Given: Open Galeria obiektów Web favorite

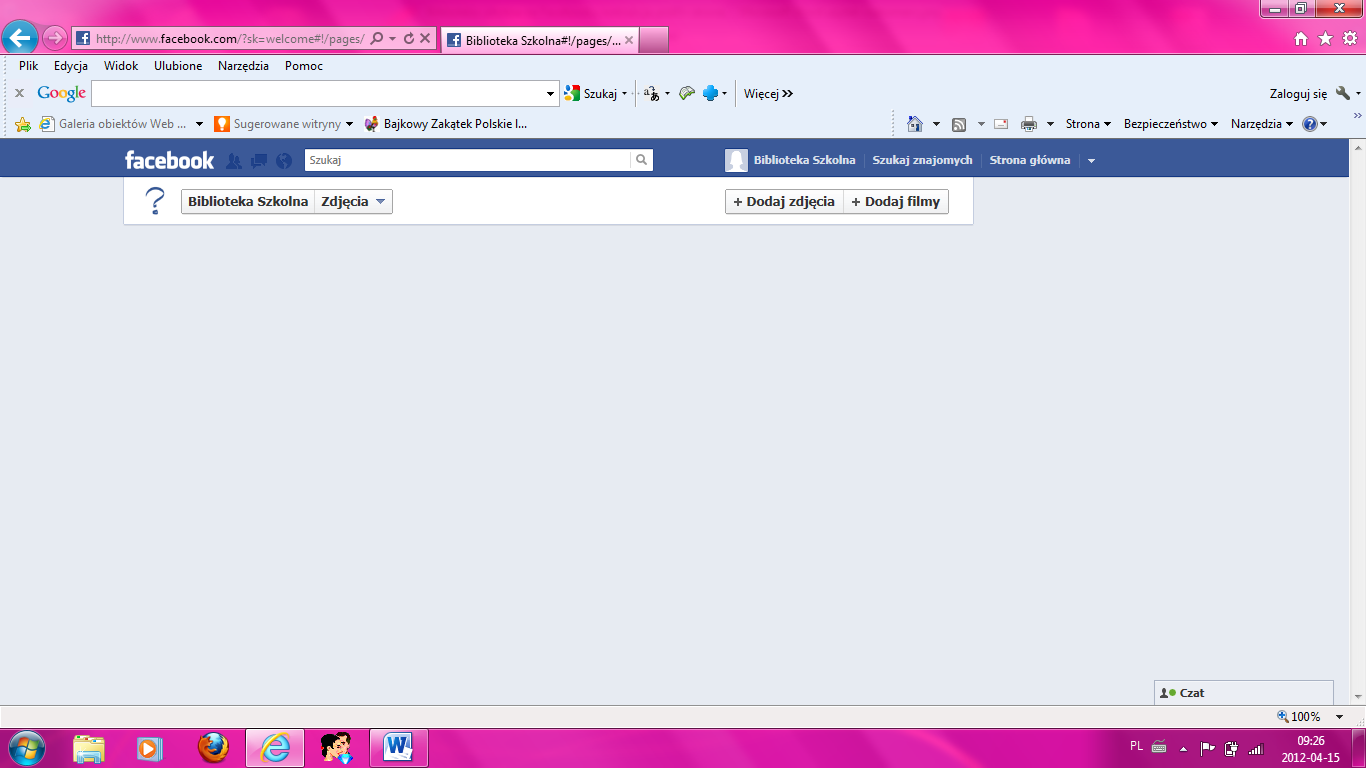Looking at the screenshot, I should click(x=113, y=124).
